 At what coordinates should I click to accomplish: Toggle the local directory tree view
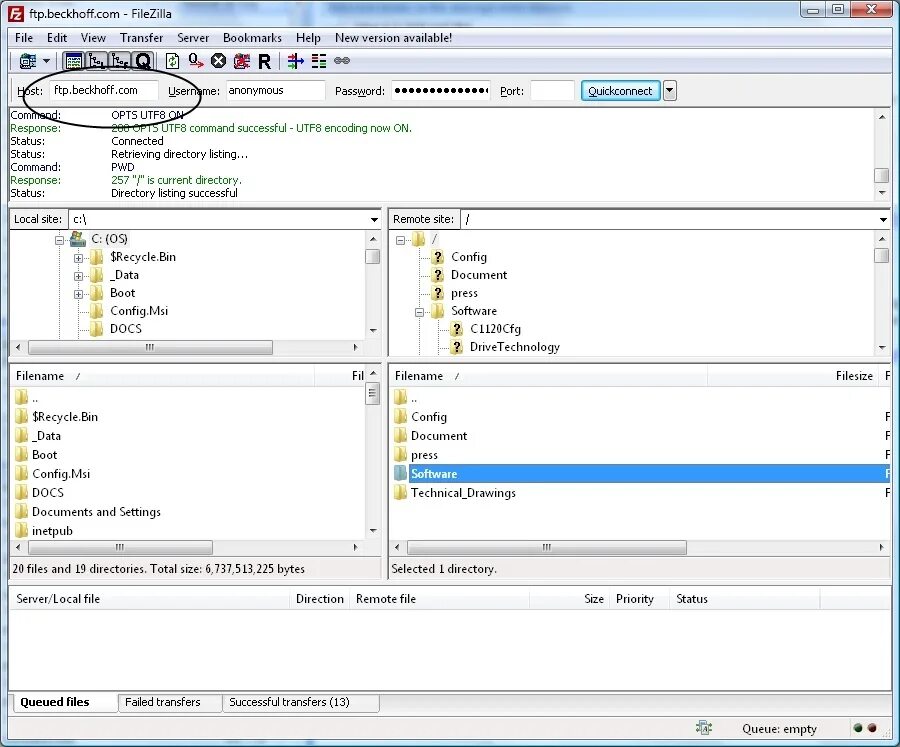tap(96, 61)
